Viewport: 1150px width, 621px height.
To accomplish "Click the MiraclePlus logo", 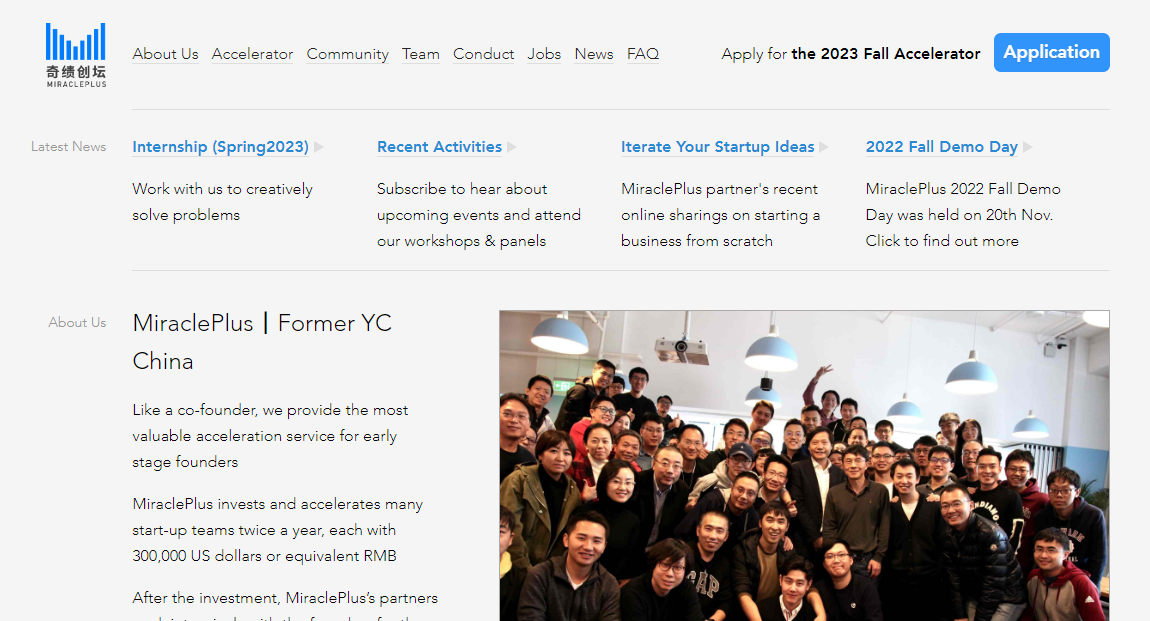I will (x=76, y=55).
